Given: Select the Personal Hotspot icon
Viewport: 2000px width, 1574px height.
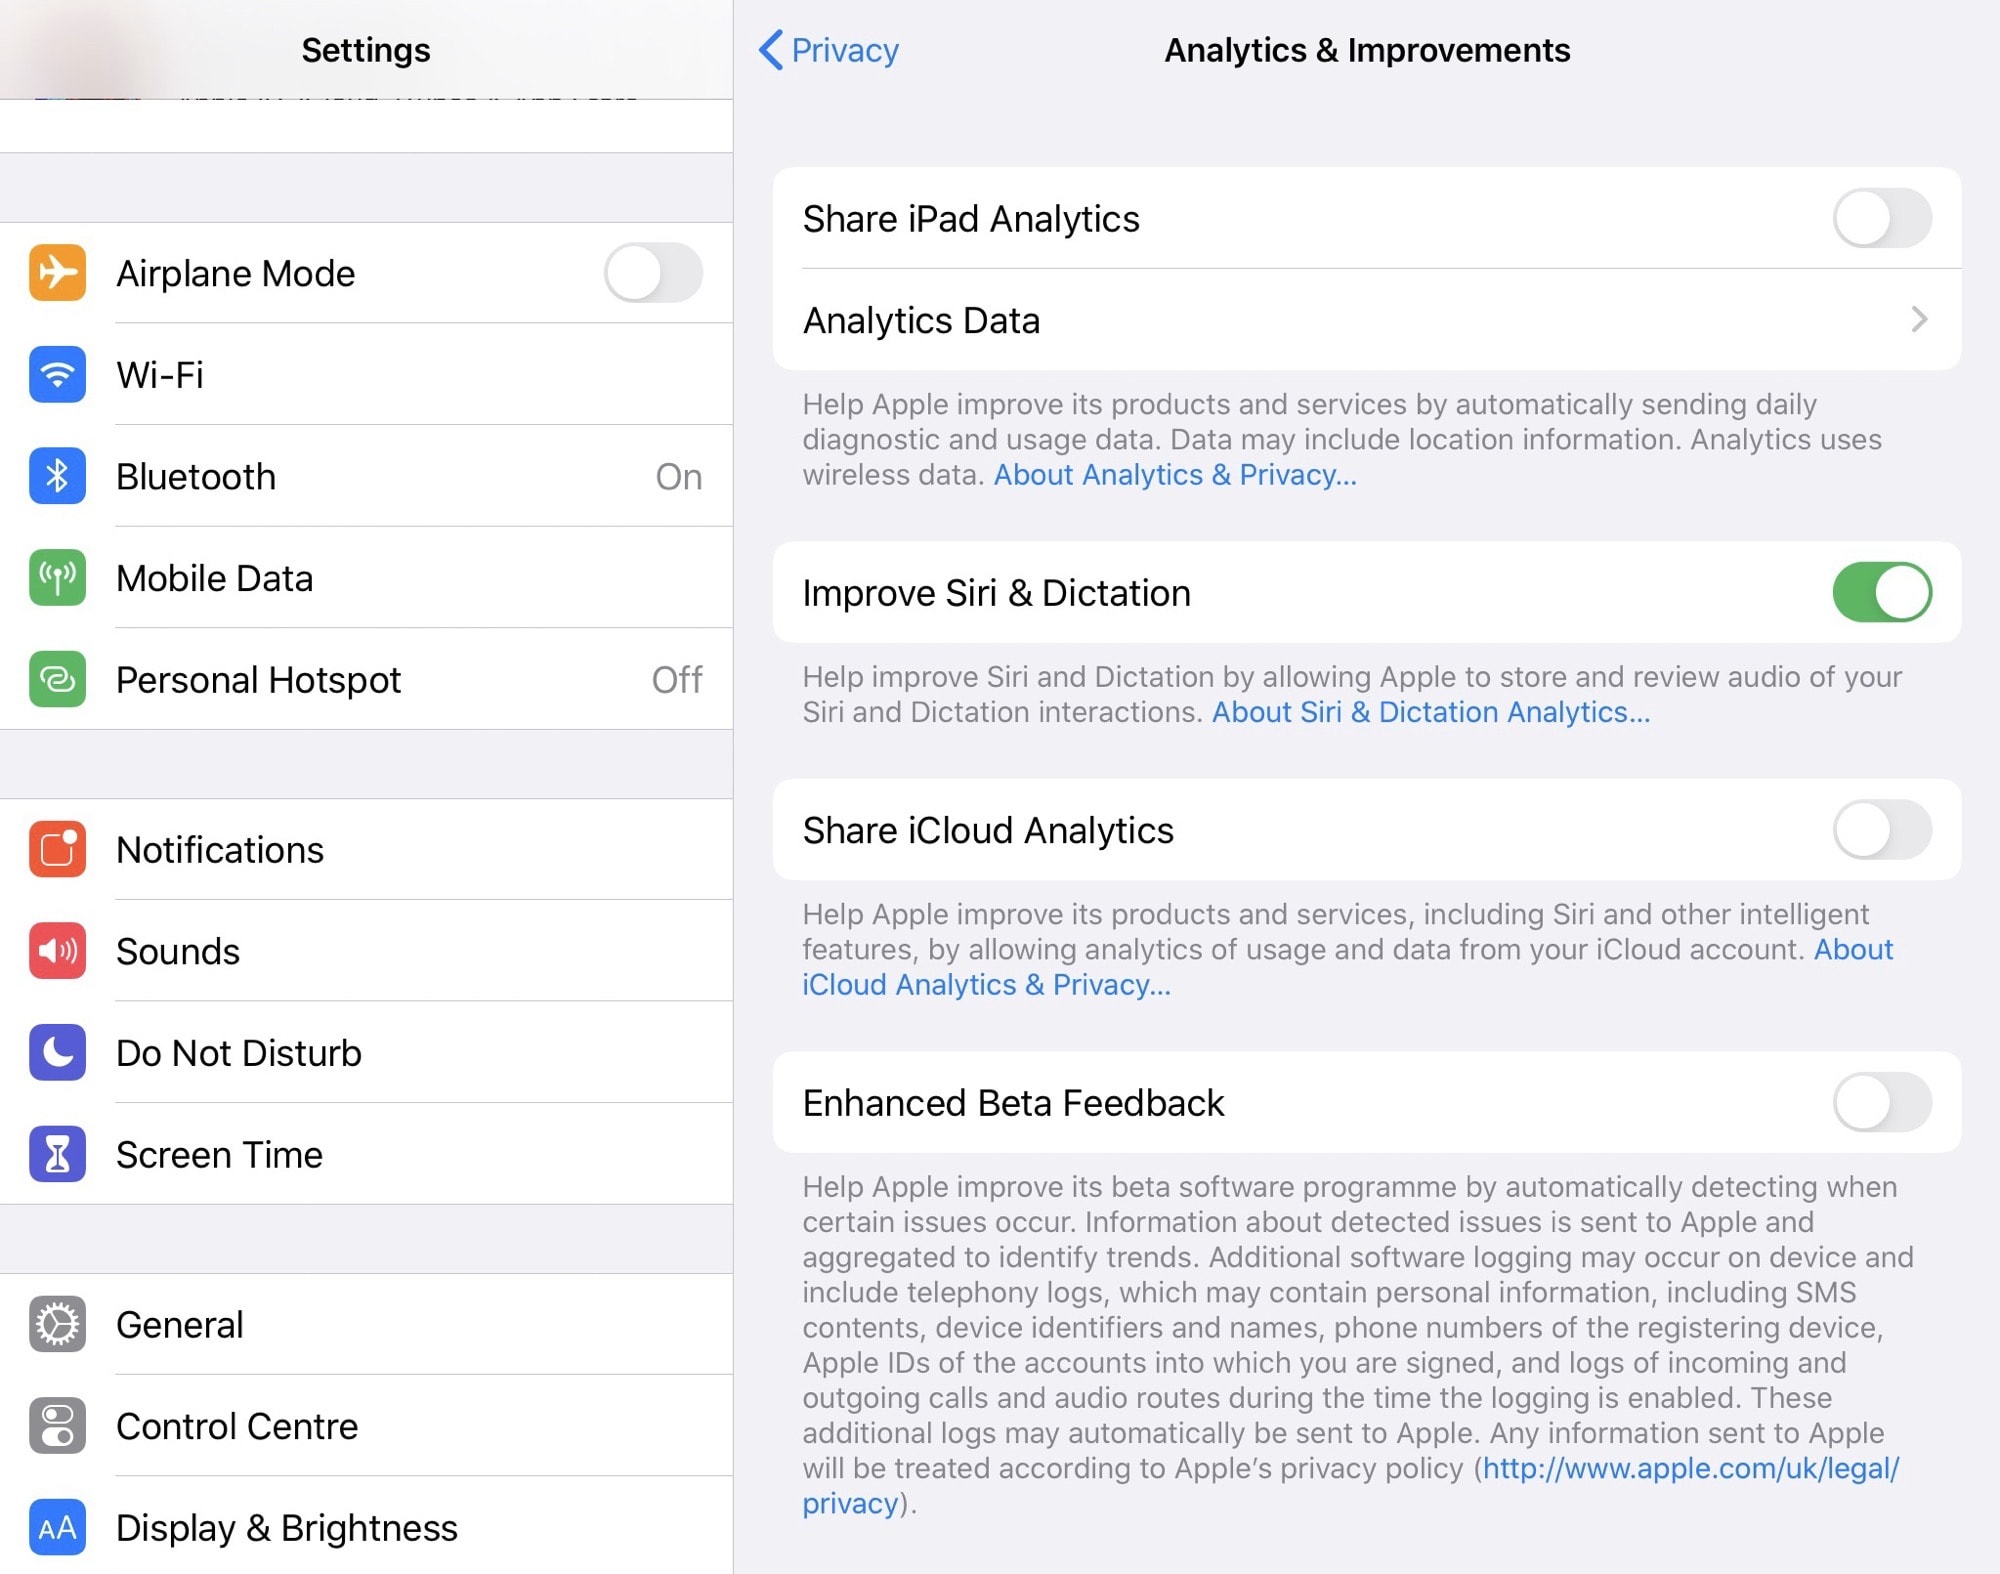Looking at the screenshot, I should [x=57, y=680].
